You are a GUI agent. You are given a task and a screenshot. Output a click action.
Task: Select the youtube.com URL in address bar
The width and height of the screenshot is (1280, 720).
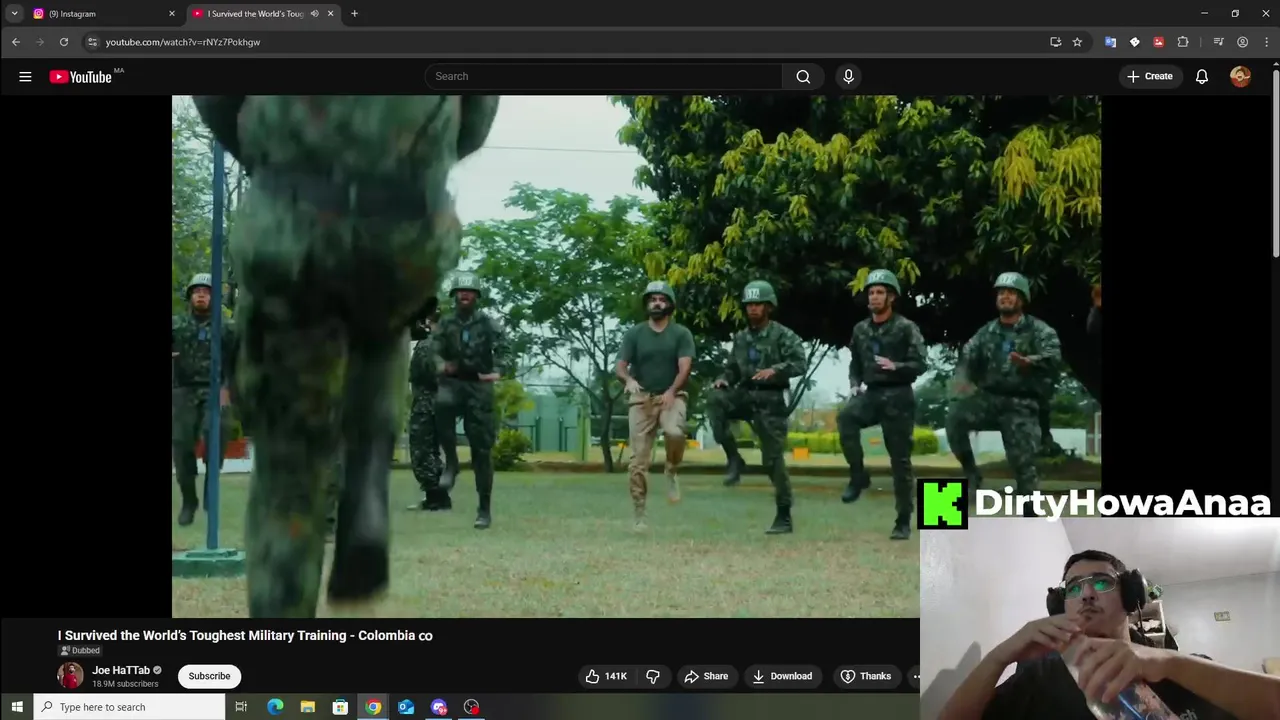pos(183,42)
